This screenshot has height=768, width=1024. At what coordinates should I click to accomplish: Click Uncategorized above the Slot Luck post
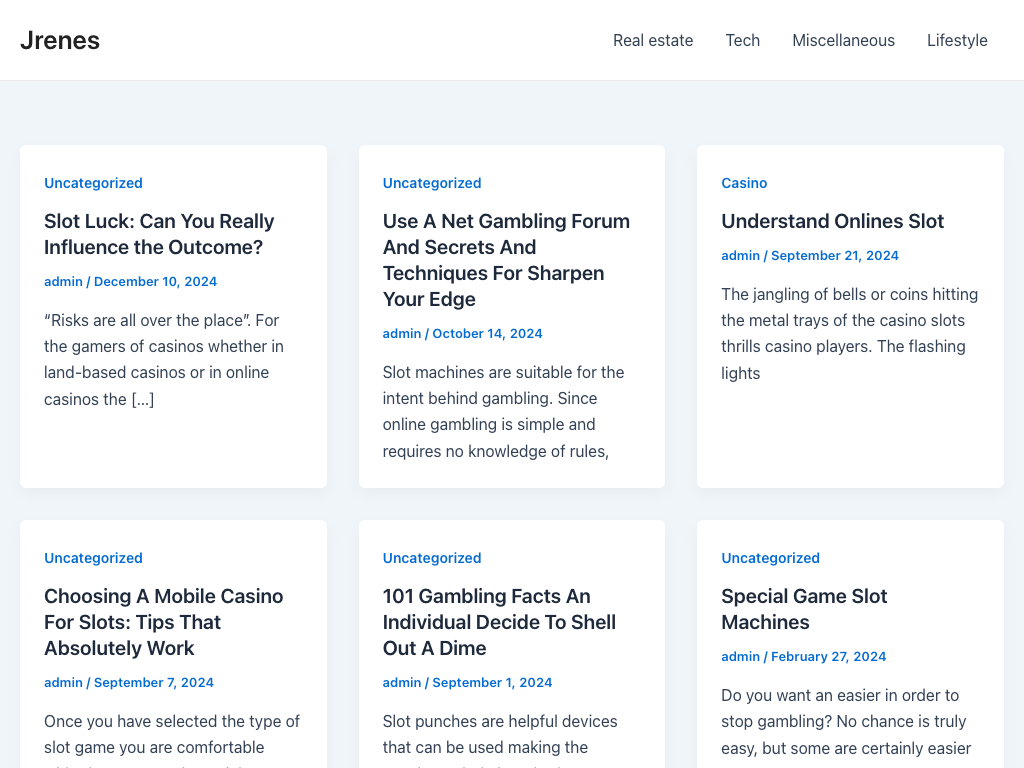93,183
